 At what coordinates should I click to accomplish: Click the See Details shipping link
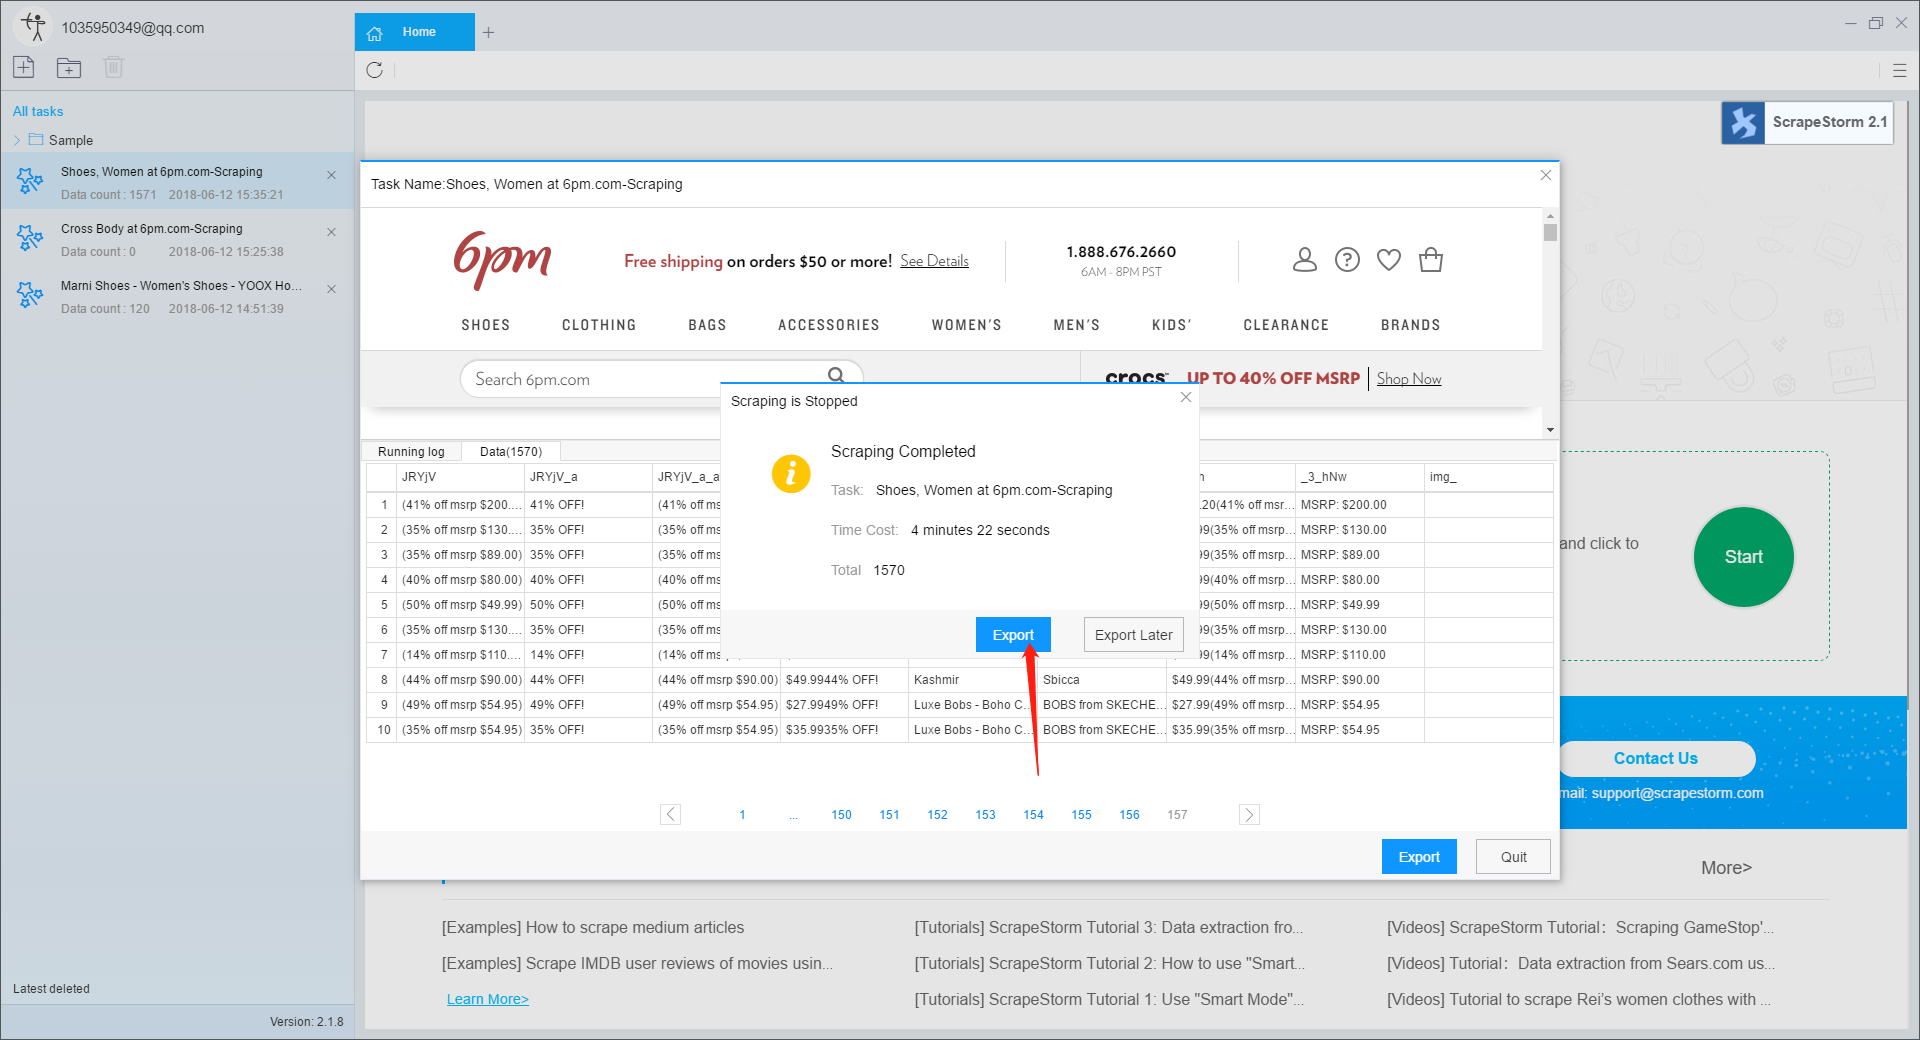click(x=934, y=261)
